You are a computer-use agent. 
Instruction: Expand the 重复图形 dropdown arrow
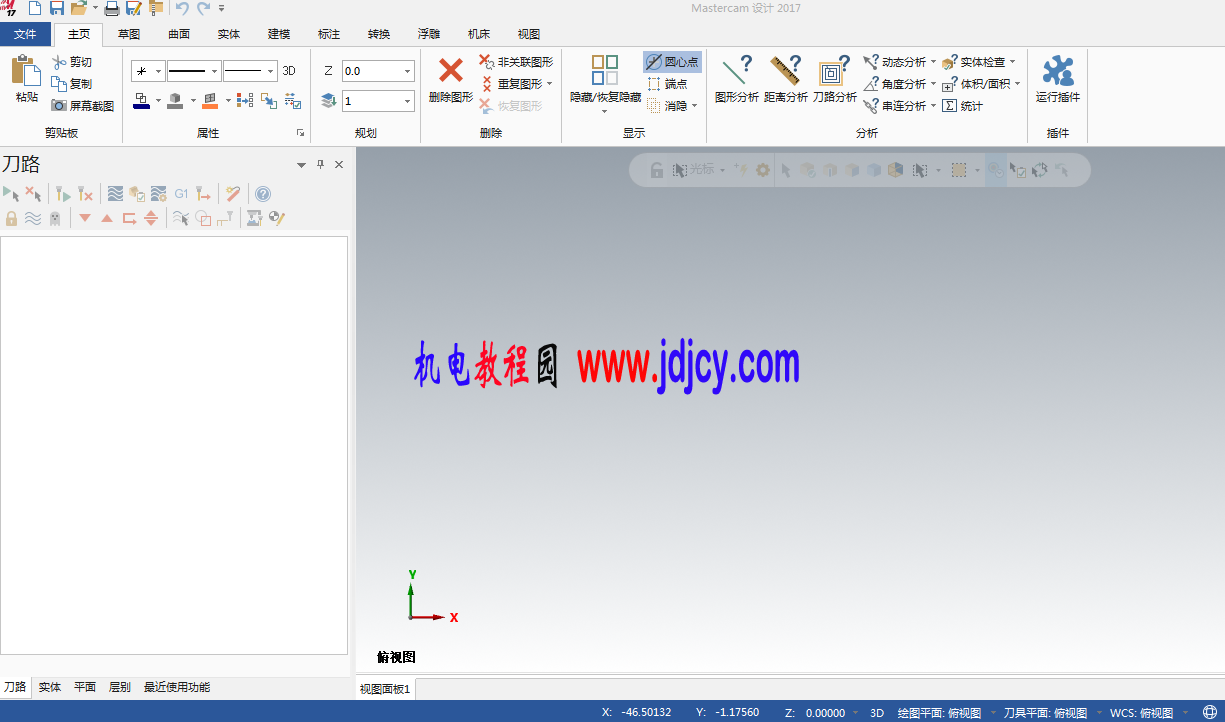point(550,84)
